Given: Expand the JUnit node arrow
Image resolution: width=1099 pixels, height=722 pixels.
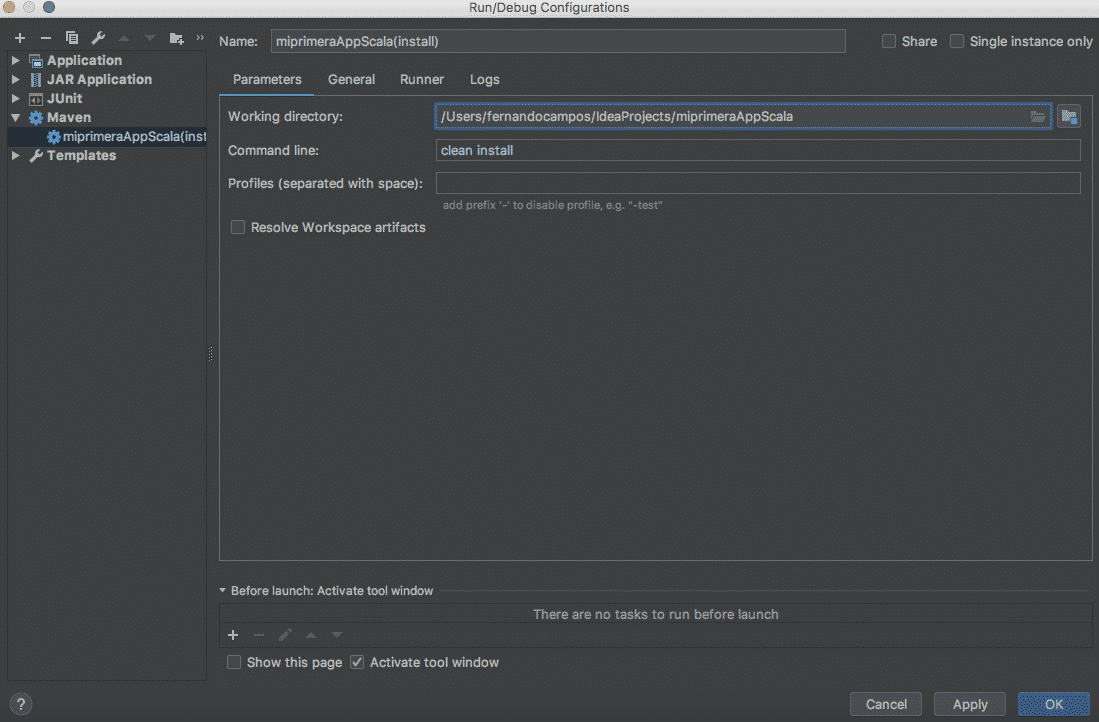Looking at the screenshot, I should pos(15,98).
